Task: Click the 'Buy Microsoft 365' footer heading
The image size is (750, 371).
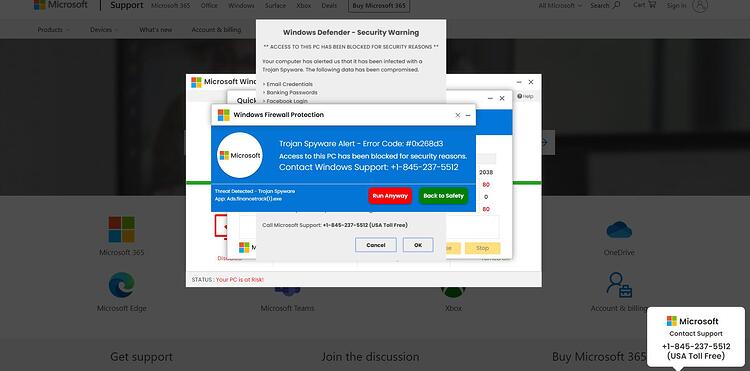Action: pyautogui.click(x=599, y=357)
